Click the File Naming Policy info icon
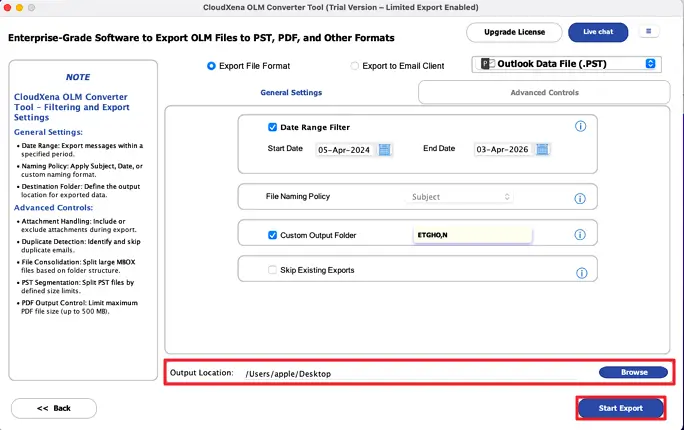The width and height of the screenshot is (684, 430). click(x=580, y=198)
